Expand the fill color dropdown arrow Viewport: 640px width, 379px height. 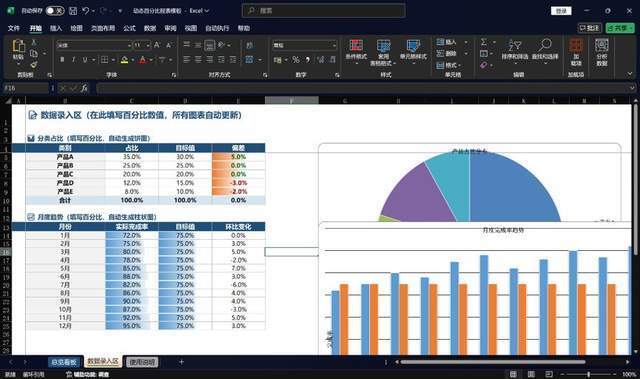tap(133, 60)
